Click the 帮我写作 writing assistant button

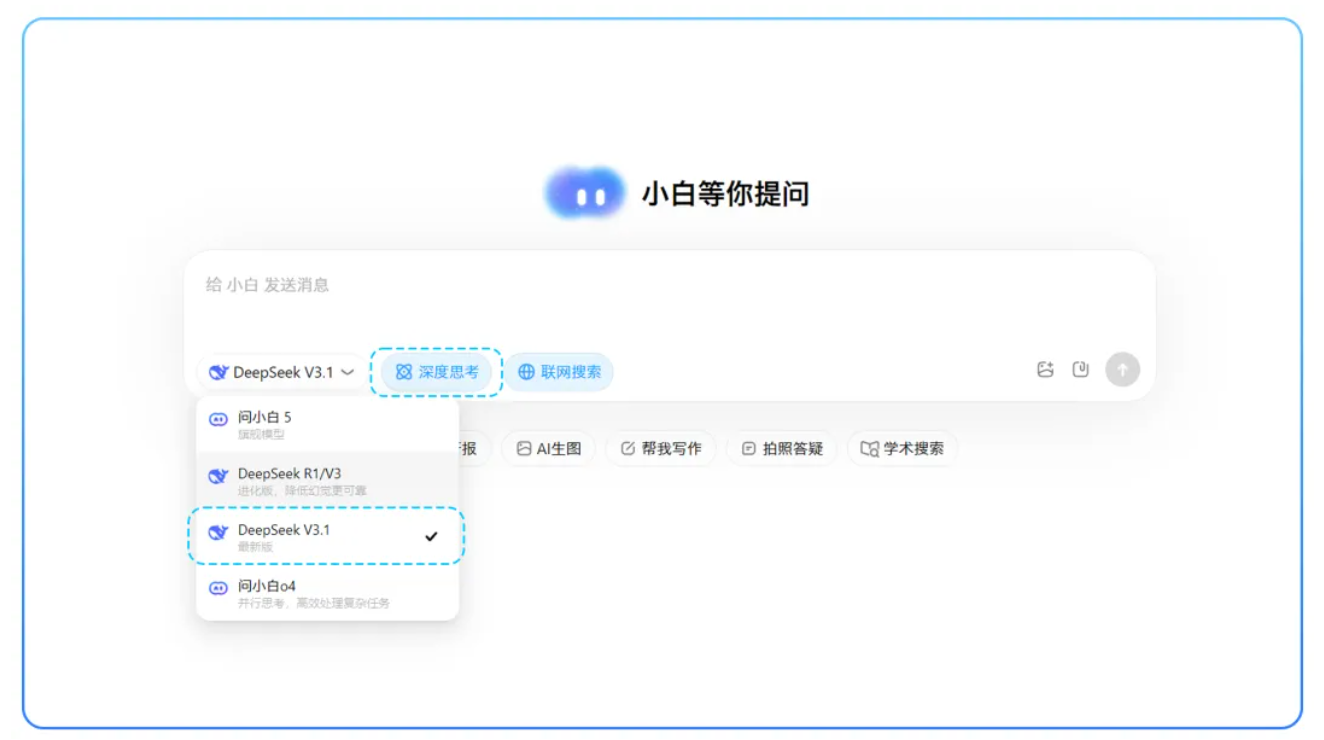[661, 449]
